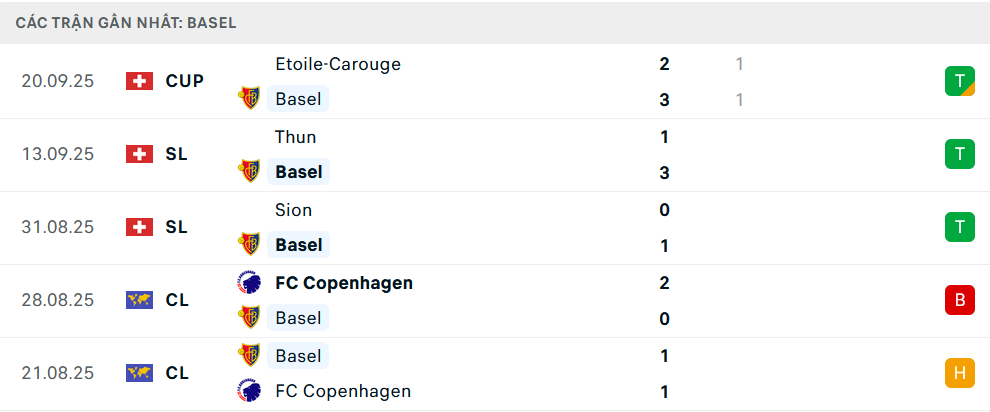990x412 pixels.
Task: Click the Champions League icon on 21.08.25 row
Action: 139,373
